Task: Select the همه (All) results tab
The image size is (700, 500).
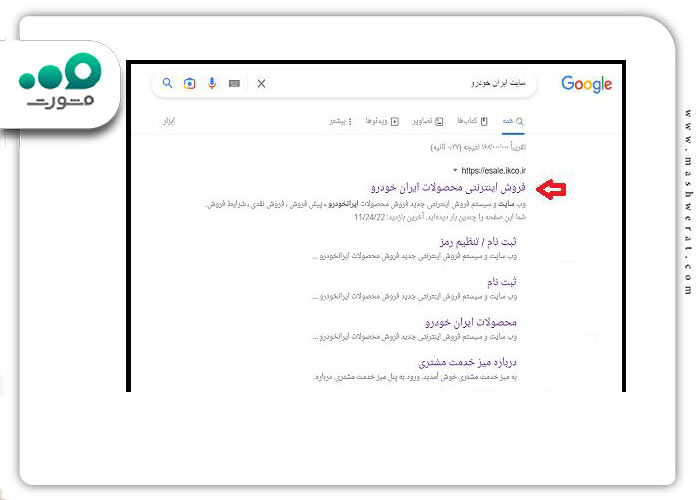Action: pos(513,121)
